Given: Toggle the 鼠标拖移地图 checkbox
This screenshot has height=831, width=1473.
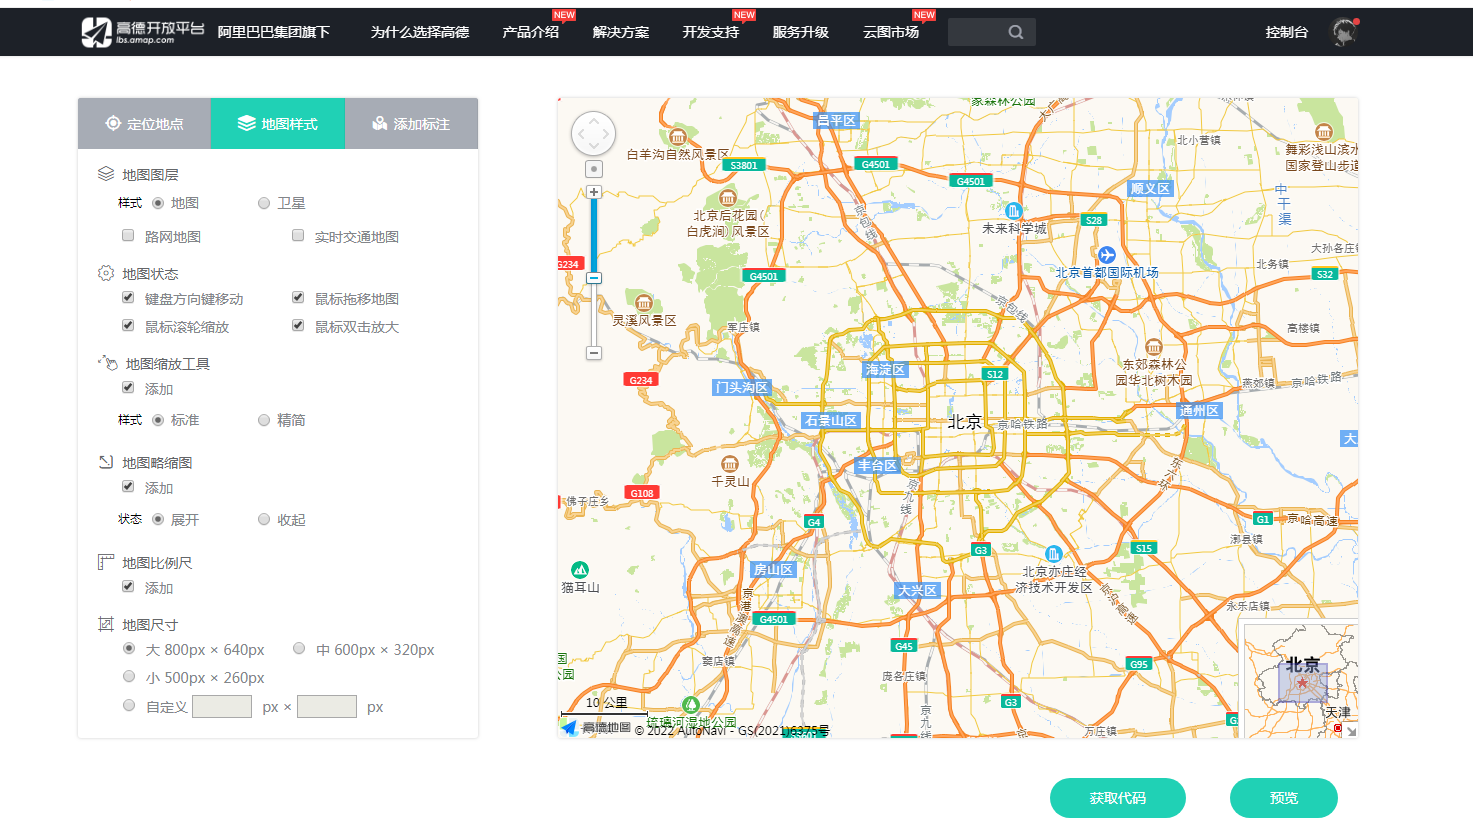Looking at the screenshot, I should [x=298, y=297].
